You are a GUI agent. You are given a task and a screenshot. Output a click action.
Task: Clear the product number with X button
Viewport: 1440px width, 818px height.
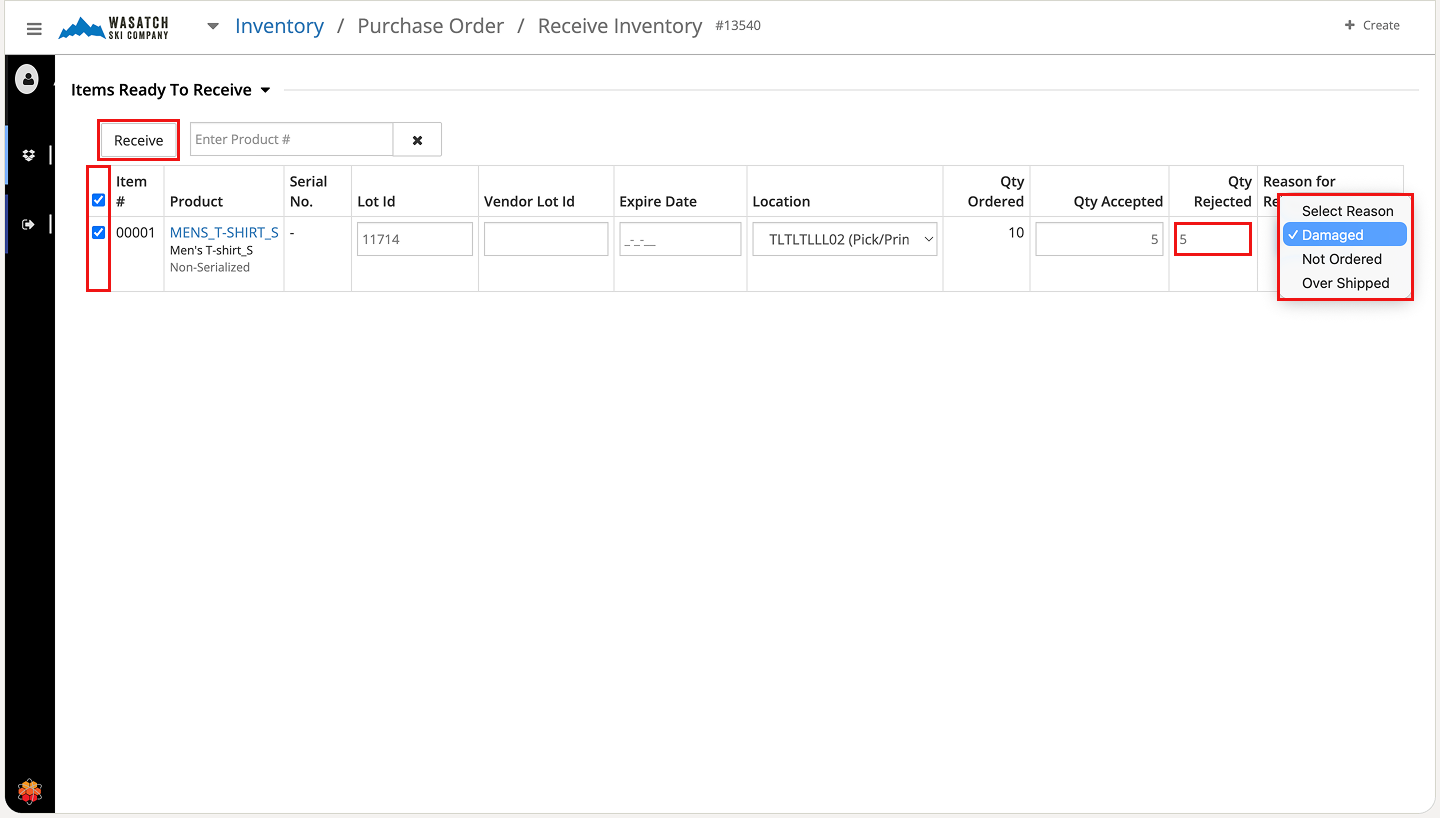pyautogui.click(x=417, y=140)
